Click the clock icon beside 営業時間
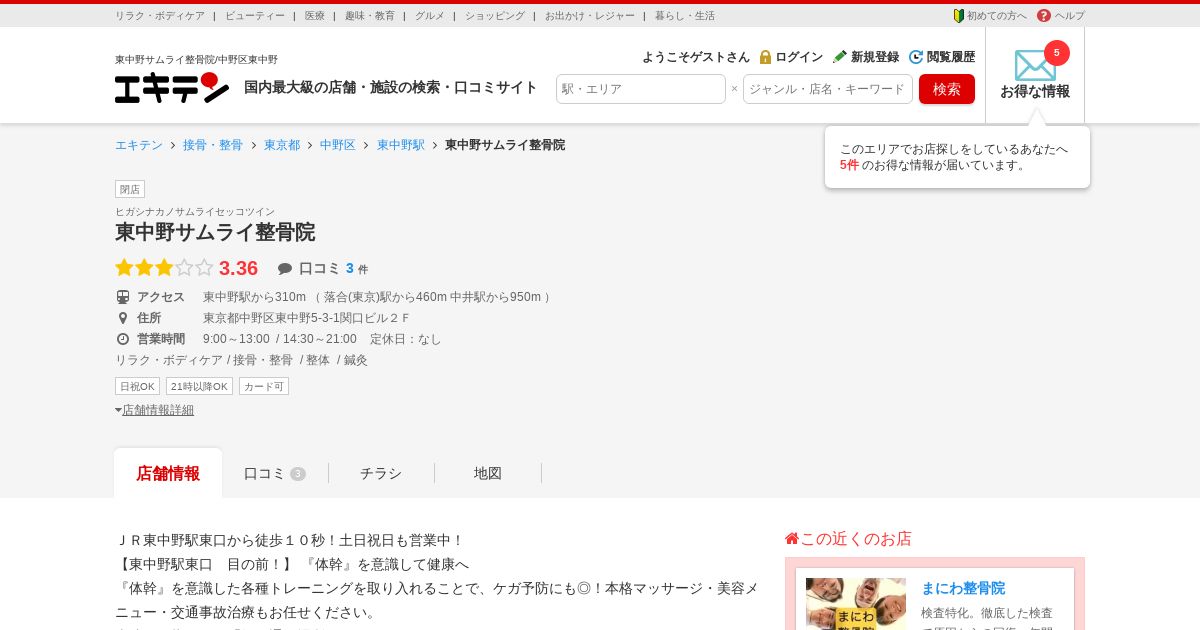 pos(123,339)
